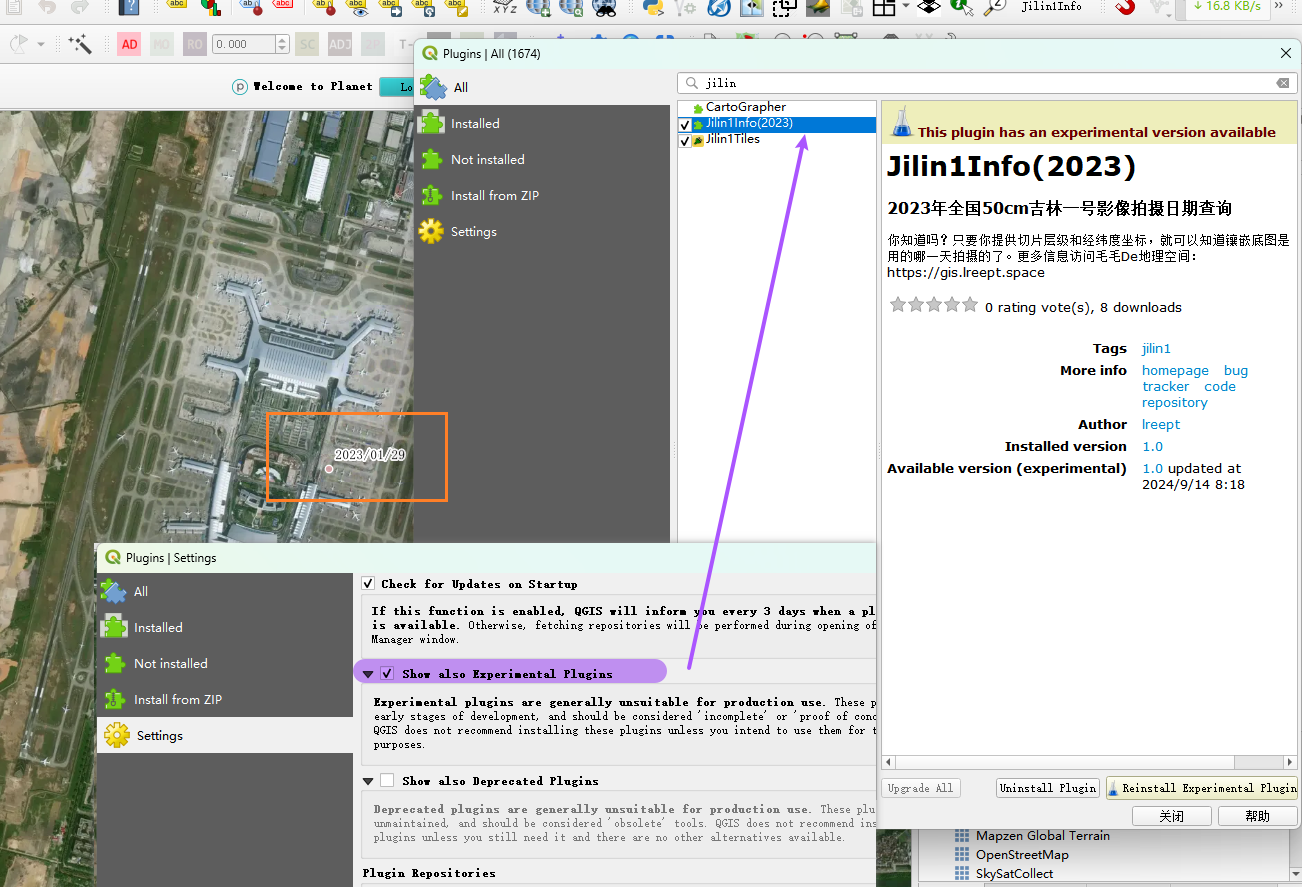Collapse the Deprecated Plugins section triangle

click(369, 781)
